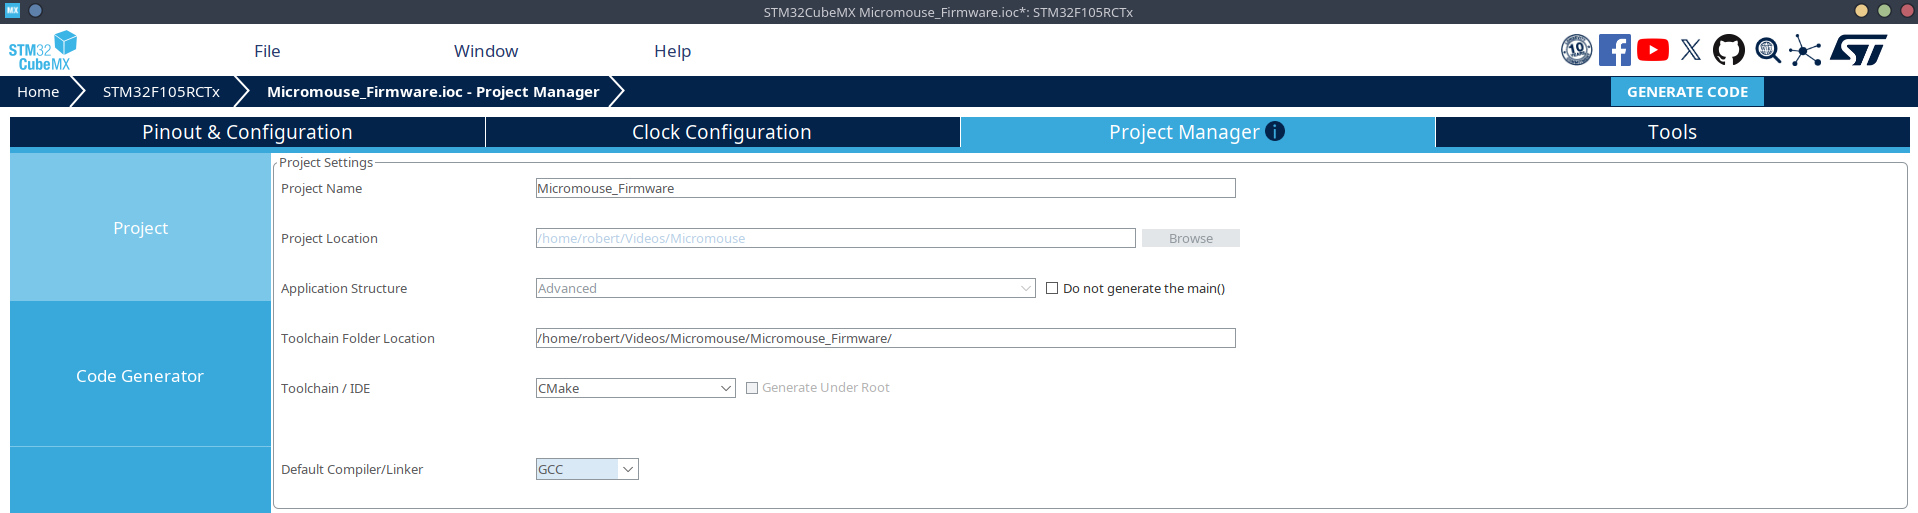The image size is (1918, 513).
Task: Click the globe search icon
Action: 1768,50
